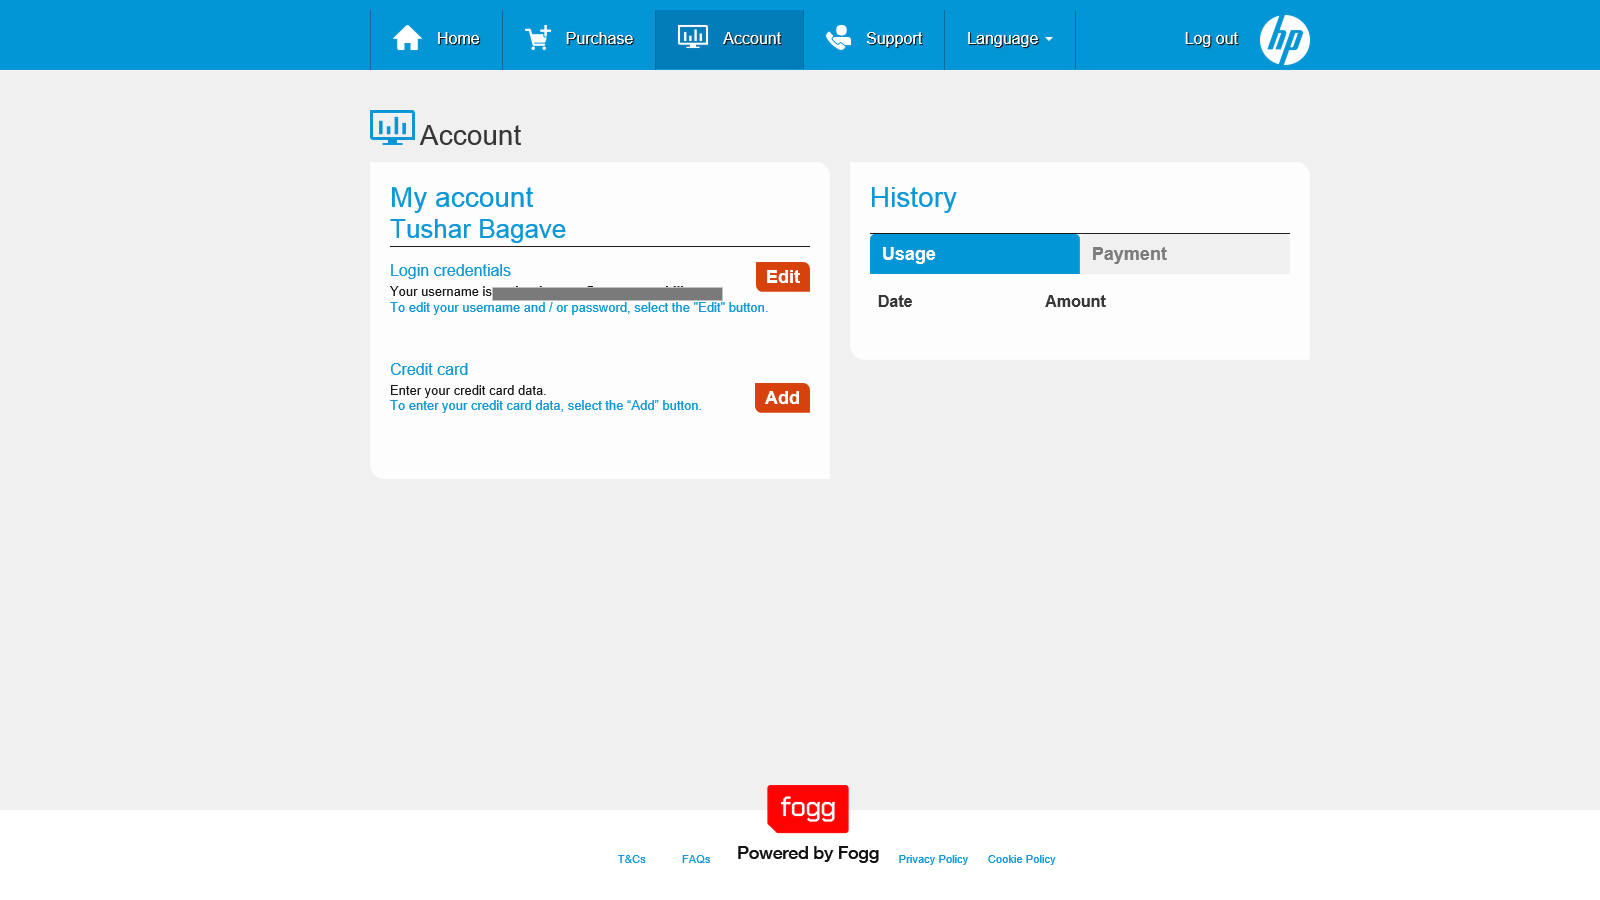Click the HP logo in header
1600x900 pixels.
(x=1284, y=40)
